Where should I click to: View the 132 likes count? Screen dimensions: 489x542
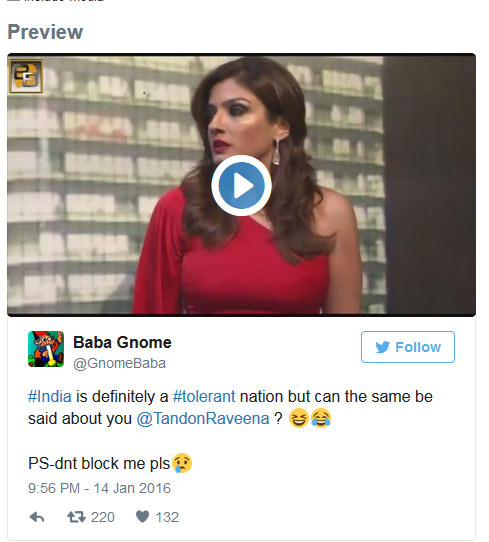[167, 517]
